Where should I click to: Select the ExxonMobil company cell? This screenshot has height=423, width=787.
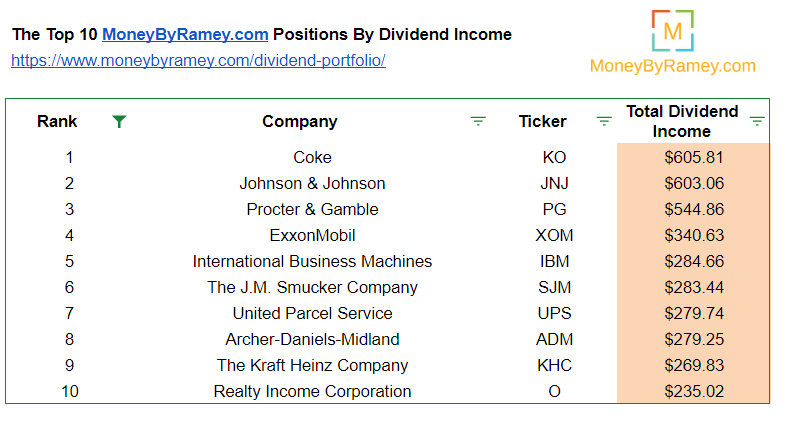(312, 235)
